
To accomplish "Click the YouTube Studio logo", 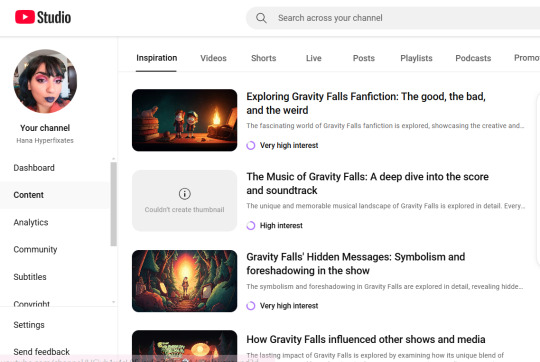I will 43,17.
